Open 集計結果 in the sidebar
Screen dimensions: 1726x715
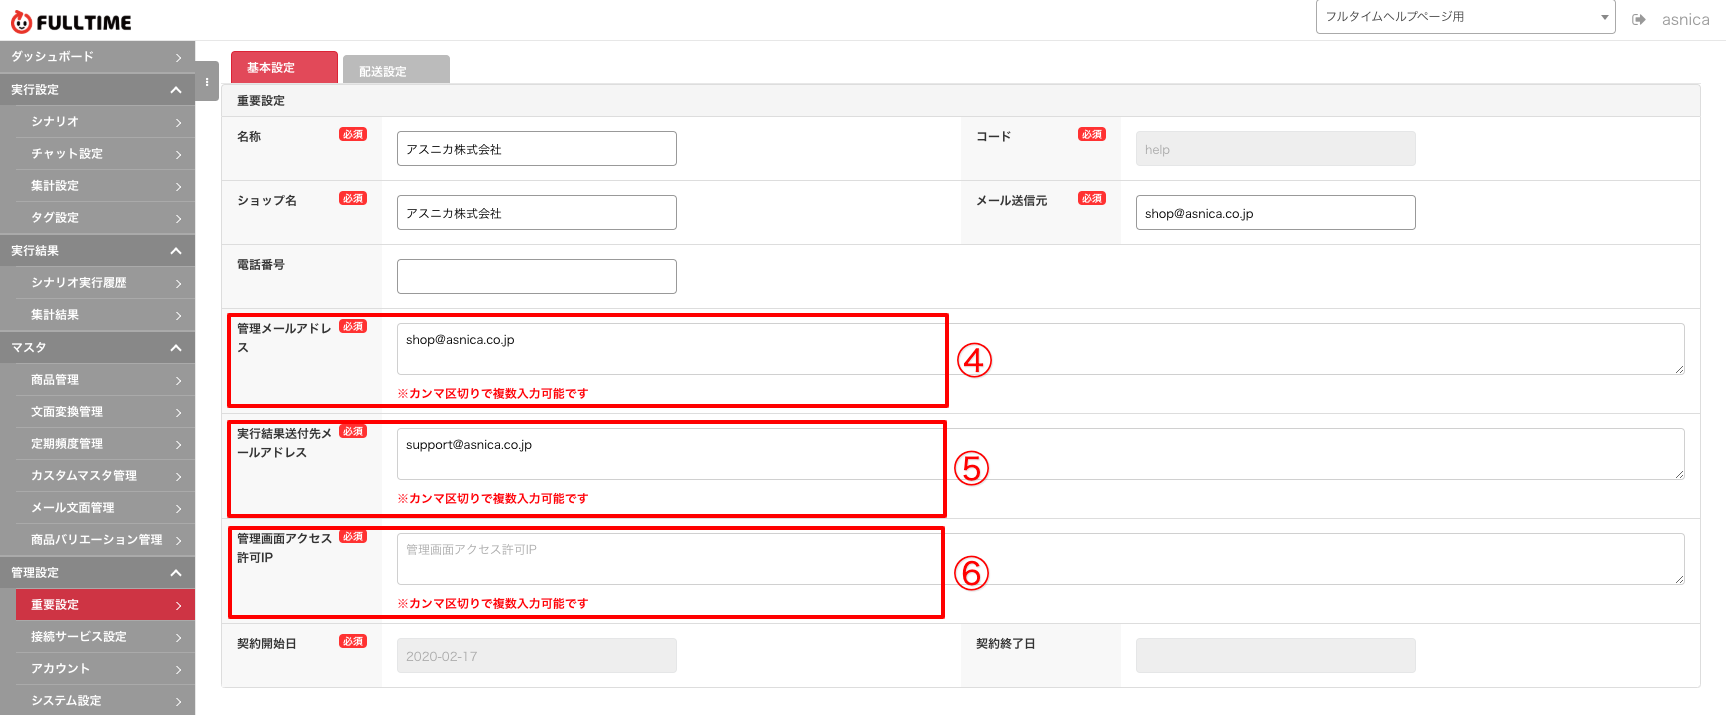[x=105, y=315]
